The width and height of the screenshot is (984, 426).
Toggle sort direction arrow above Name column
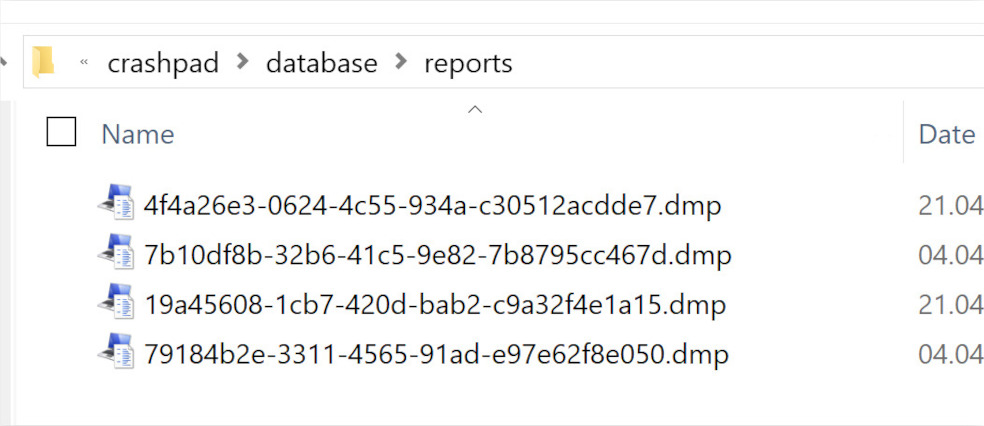click(x=475, y=110)
